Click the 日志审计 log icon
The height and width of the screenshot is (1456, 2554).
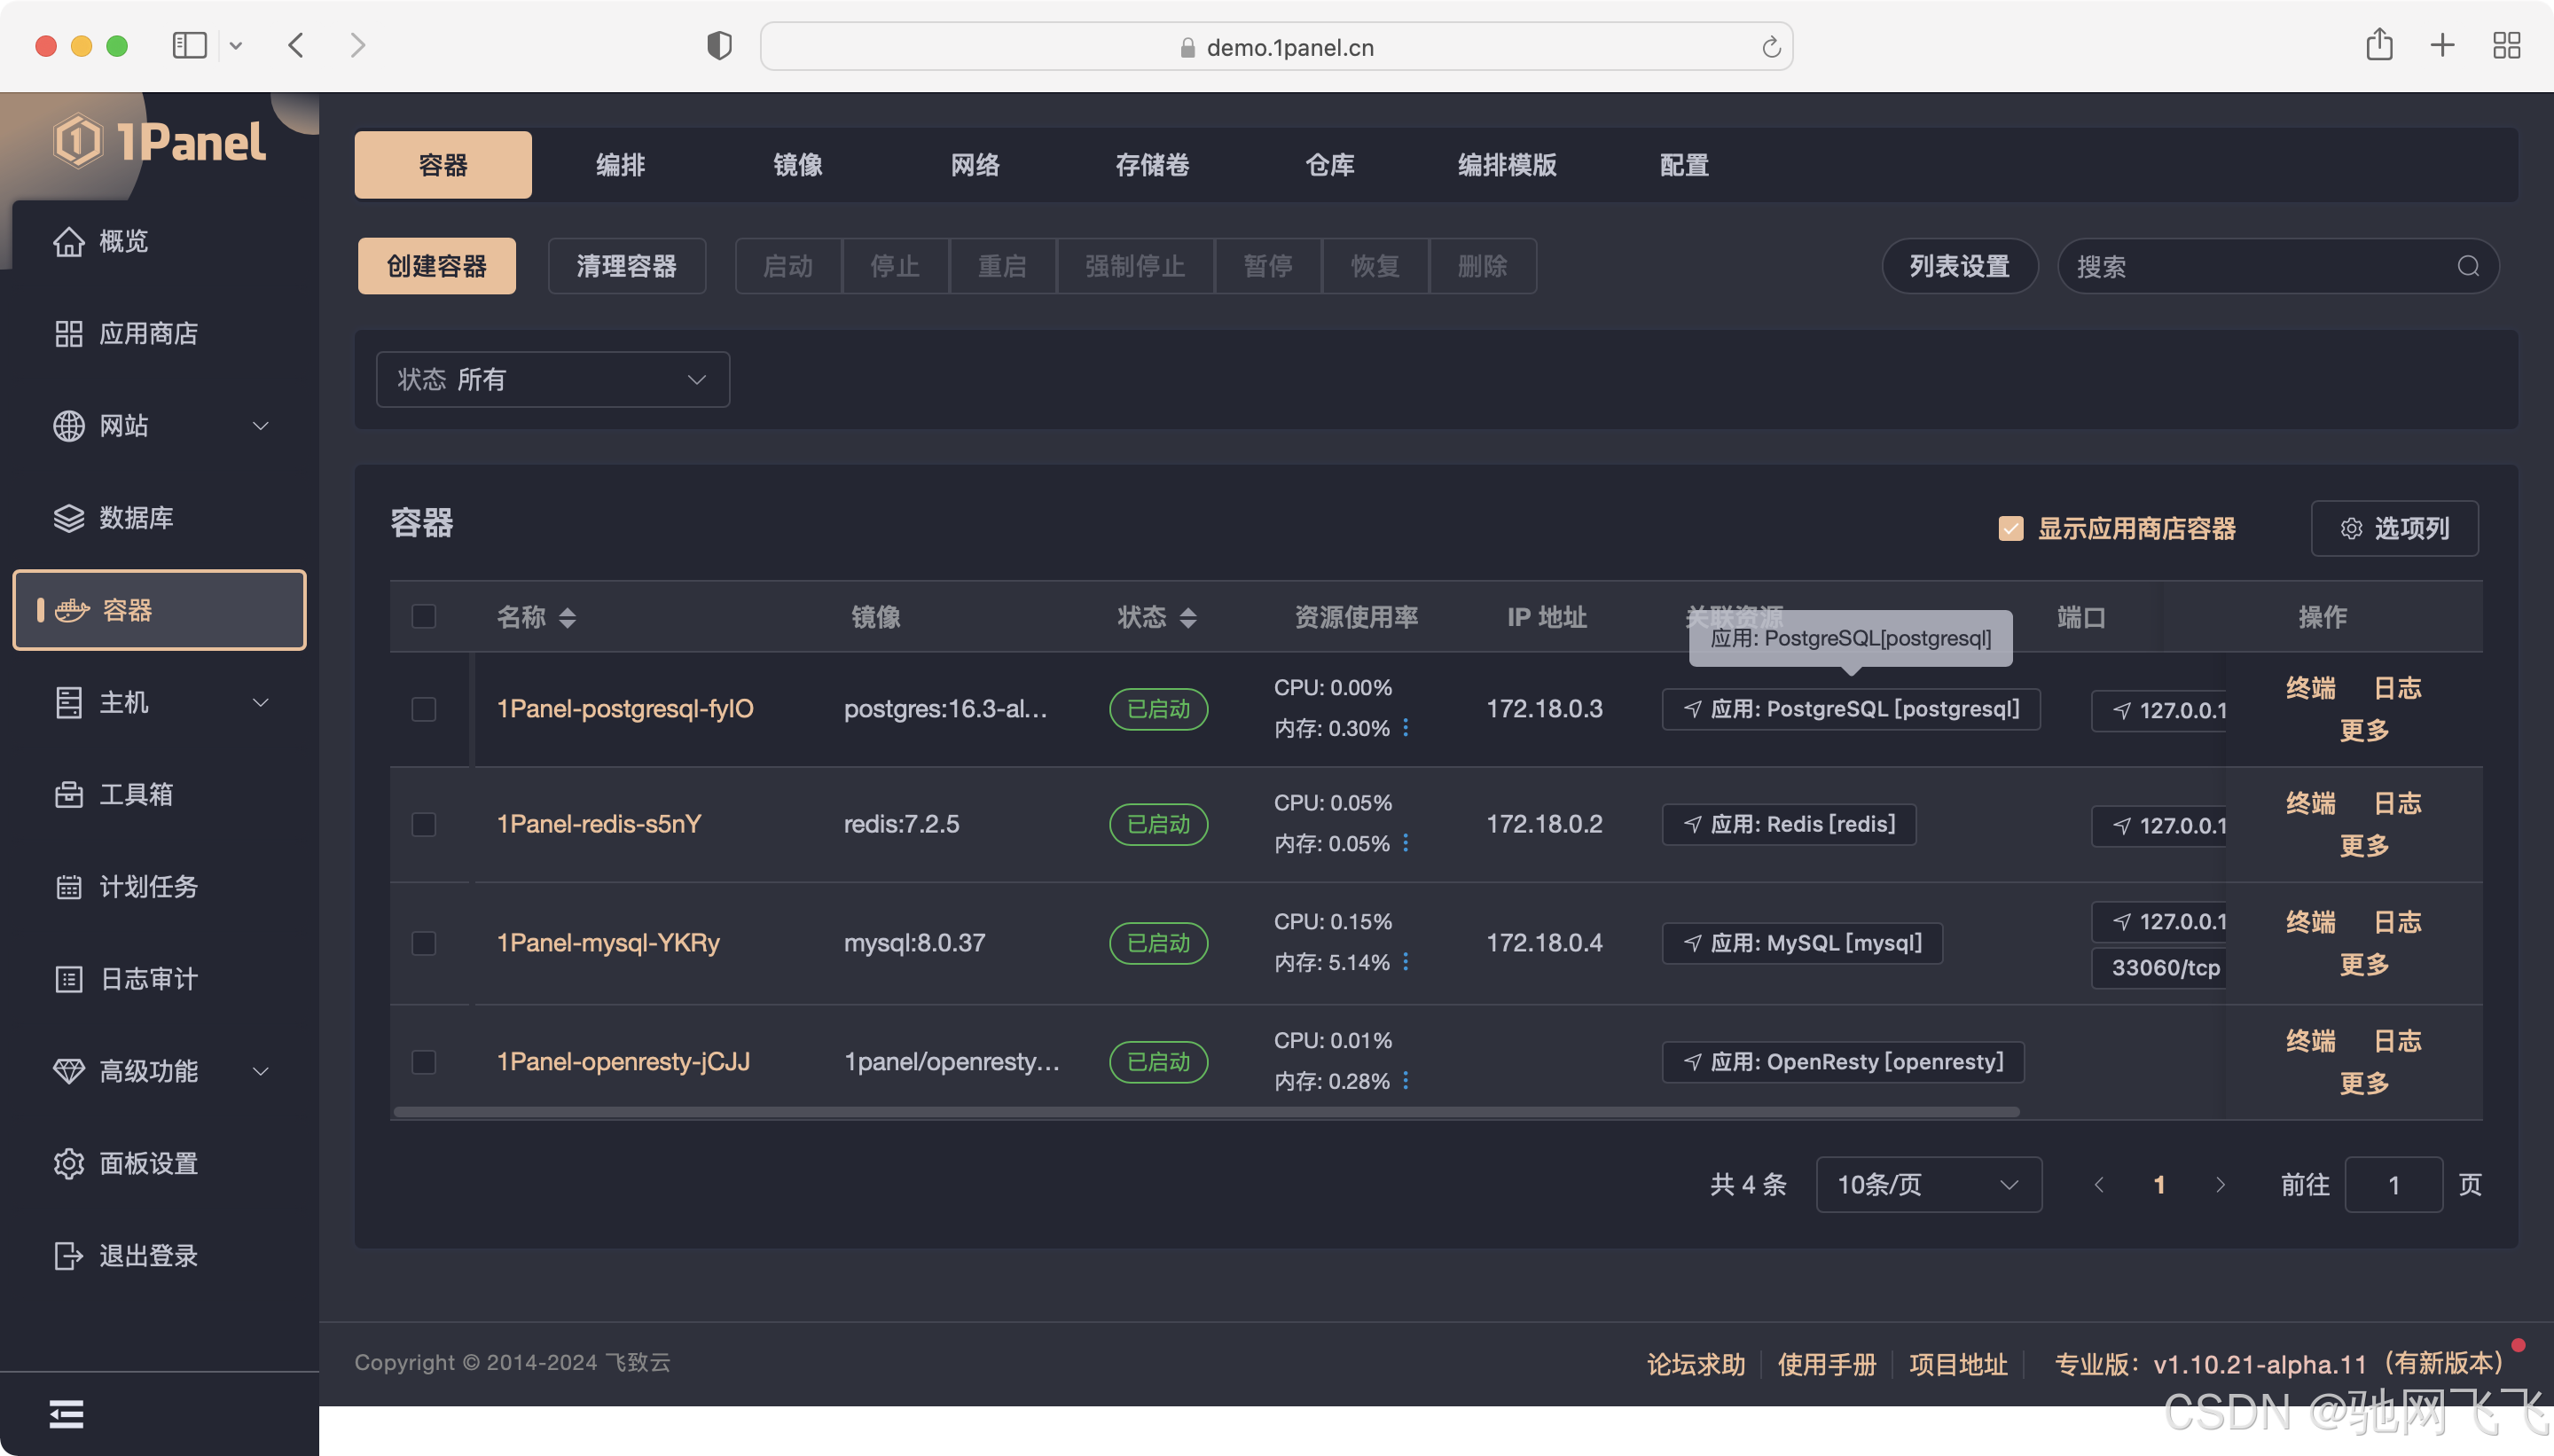(68, 979)
